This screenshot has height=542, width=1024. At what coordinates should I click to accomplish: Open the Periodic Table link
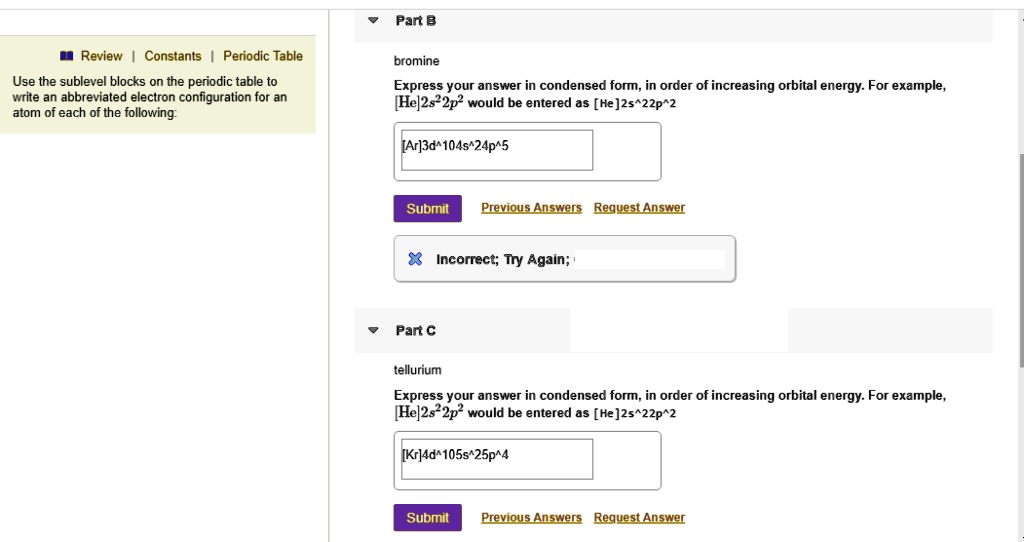(x=263, y=56)
